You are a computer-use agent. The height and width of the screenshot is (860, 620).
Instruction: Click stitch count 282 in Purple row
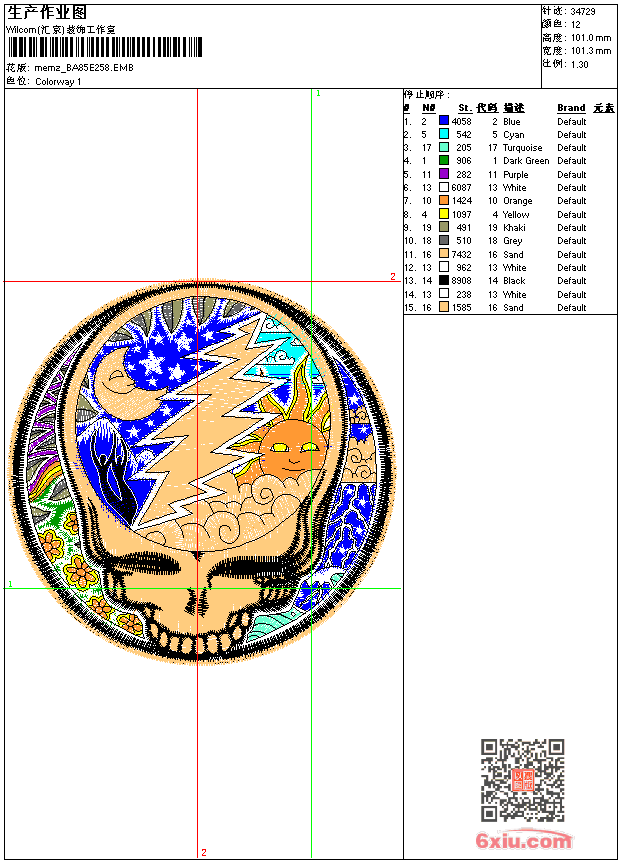click(x=464, y=174)
